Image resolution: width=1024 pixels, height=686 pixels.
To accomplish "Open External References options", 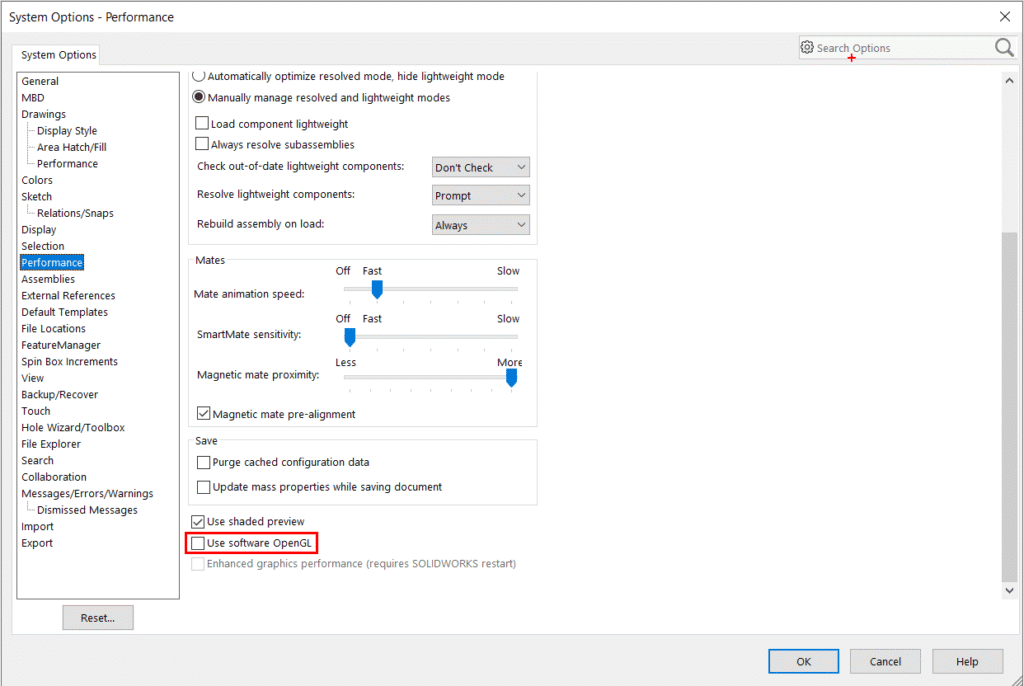I will coord(68,295).
